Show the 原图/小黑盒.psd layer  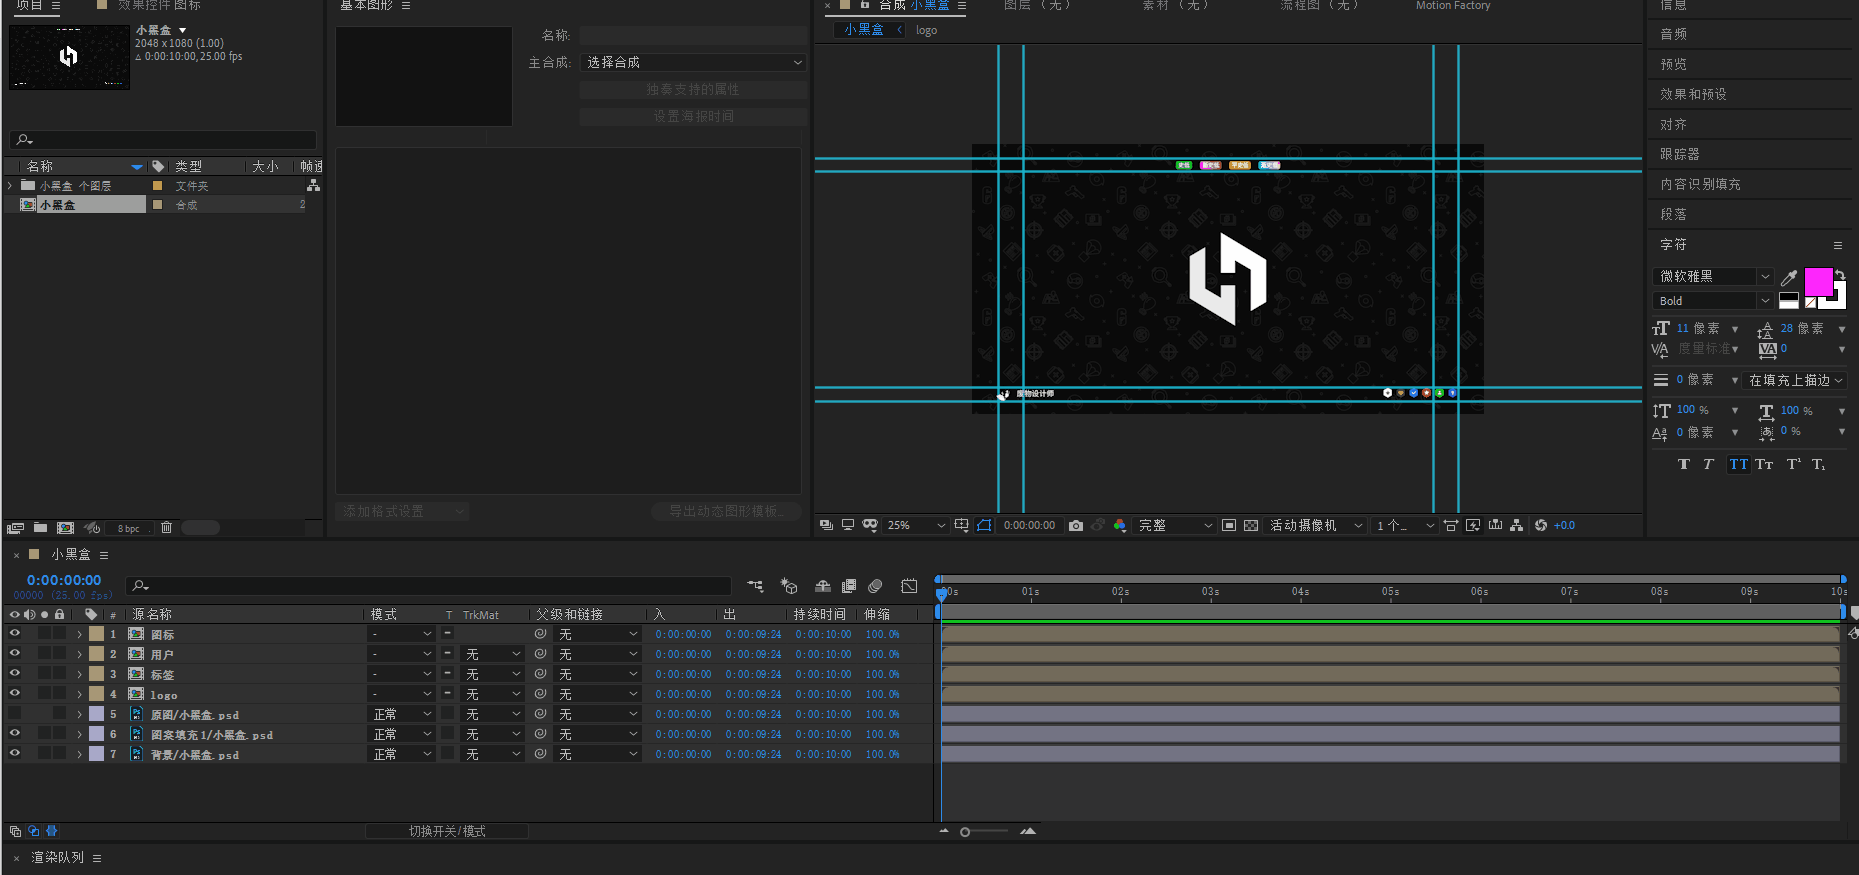[14, 713]
